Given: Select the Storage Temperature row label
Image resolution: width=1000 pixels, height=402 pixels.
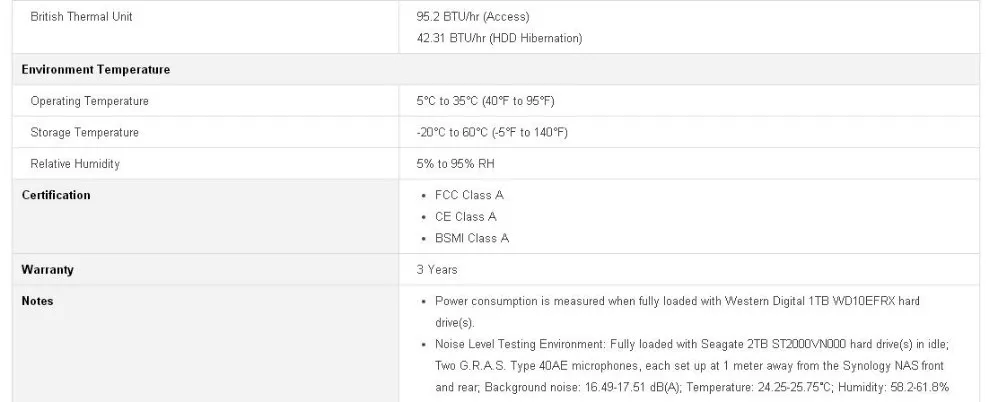Looking at the screenshot, I should 84,132.
